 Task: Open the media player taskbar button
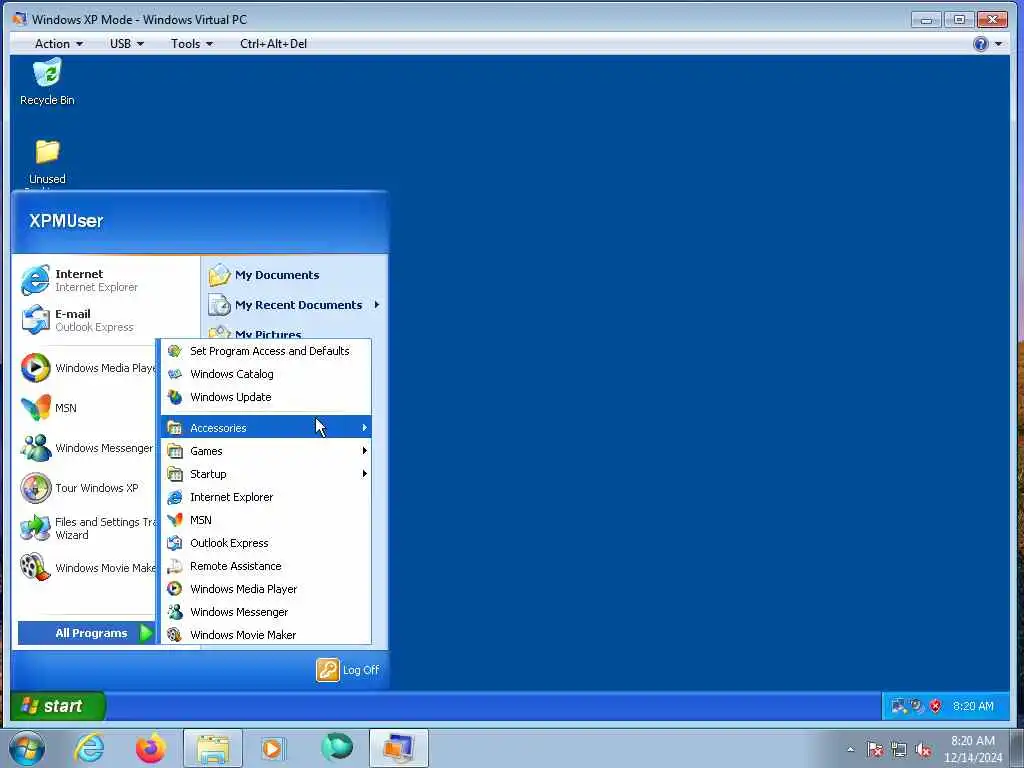tap(274, 748)
